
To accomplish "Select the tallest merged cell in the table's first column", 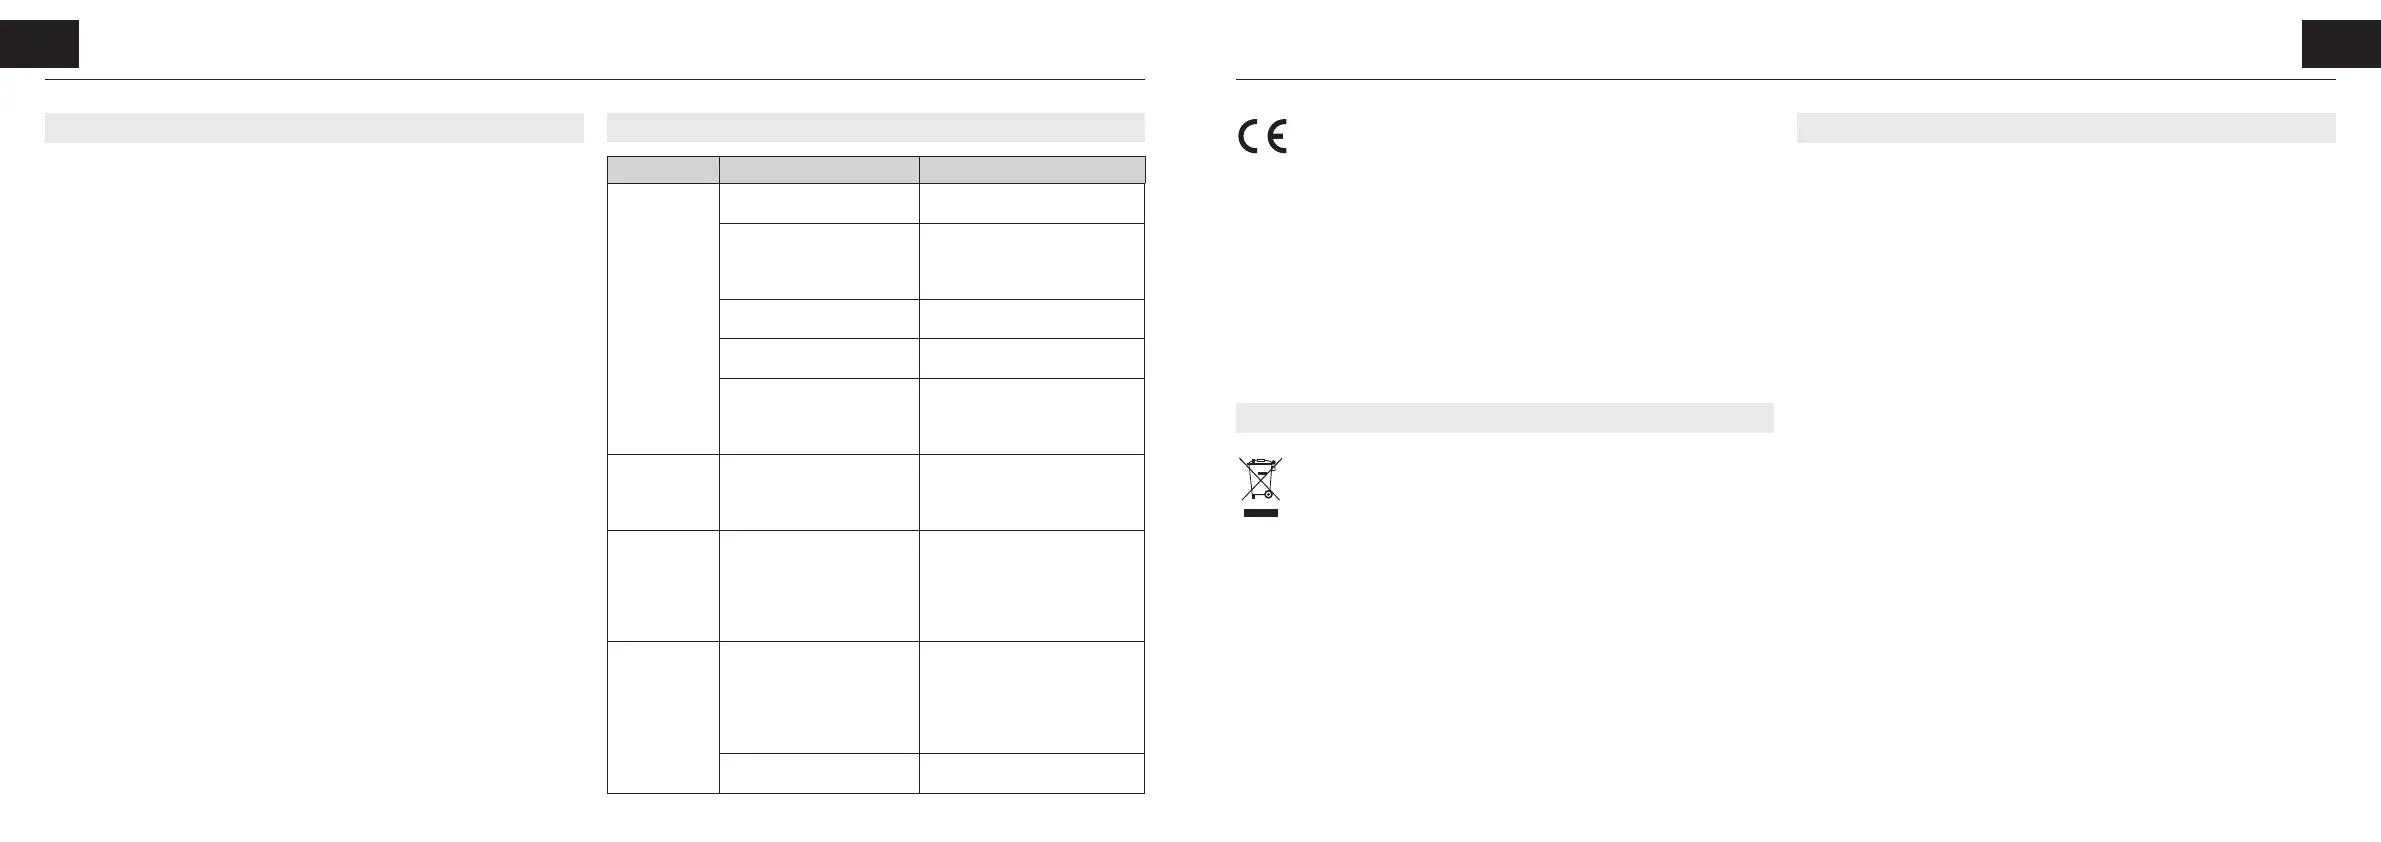I will click(663, 318).
